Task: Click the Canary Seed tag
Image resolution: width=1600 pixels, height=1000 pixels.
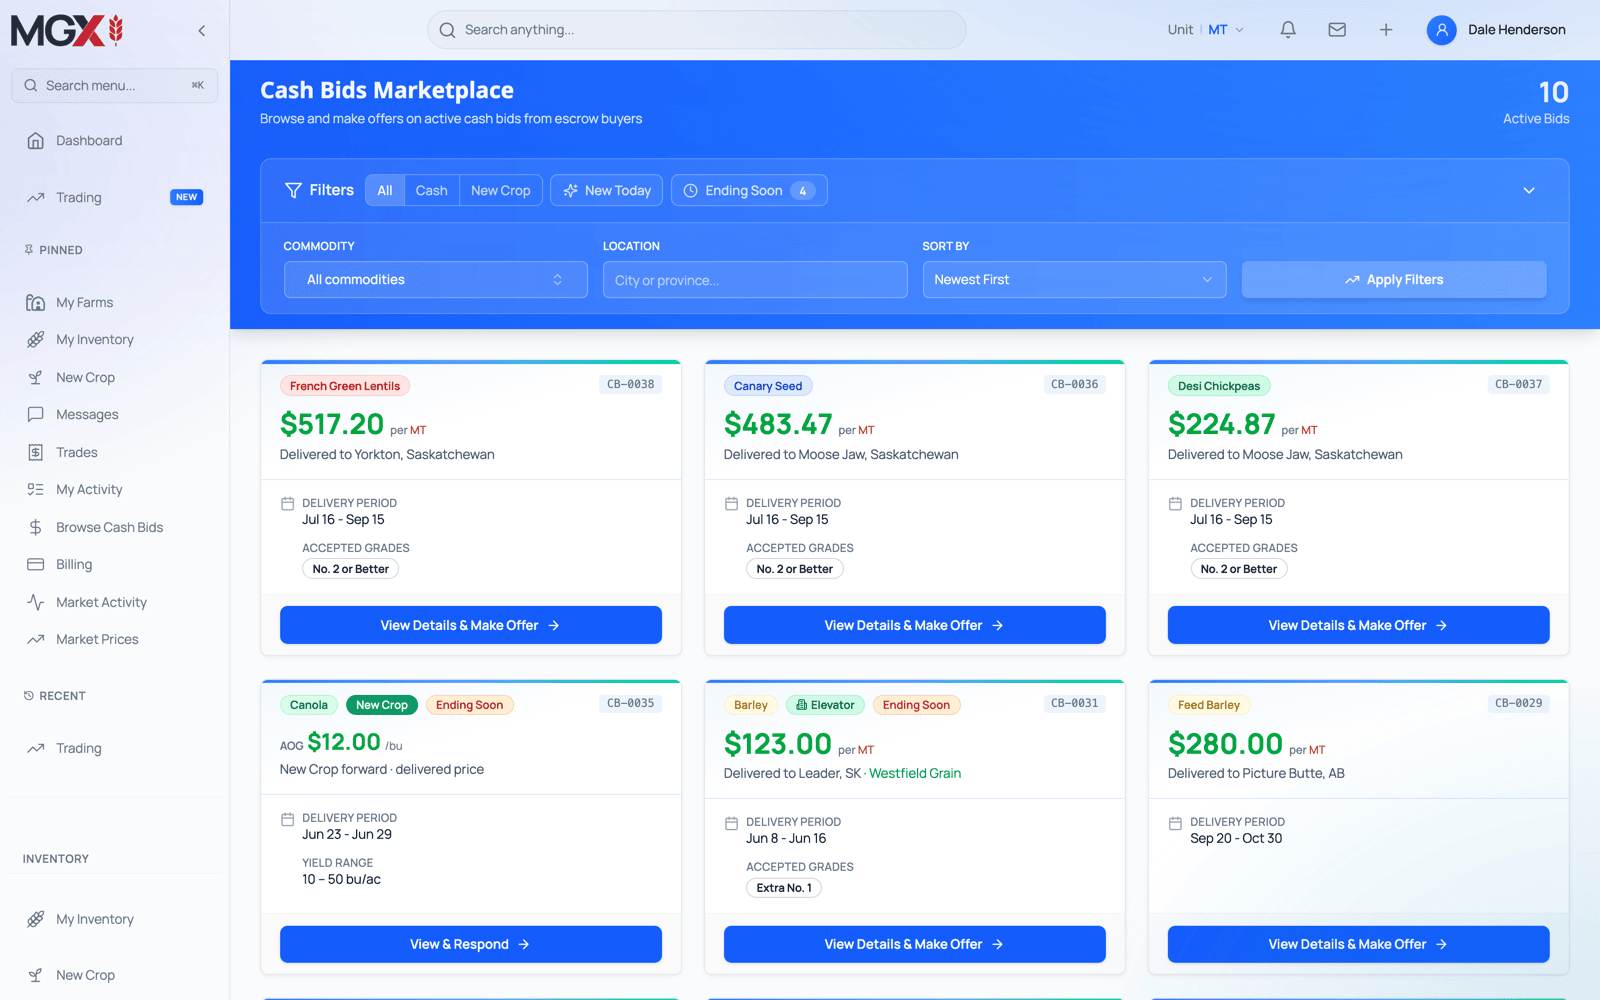Action: pyautogui.click(x=768, y=386)
